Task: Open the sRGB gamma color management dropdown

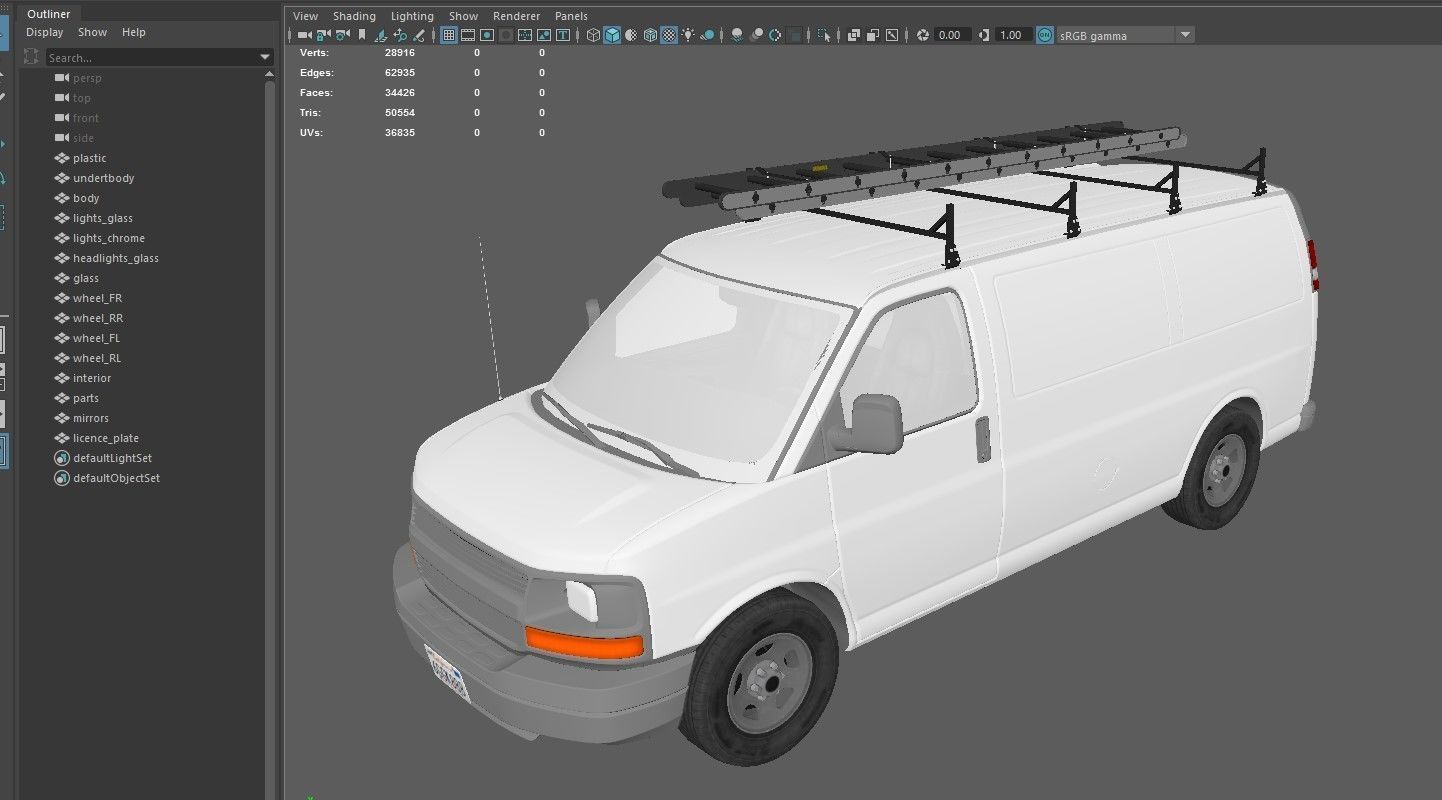Action: point(1185,35)
